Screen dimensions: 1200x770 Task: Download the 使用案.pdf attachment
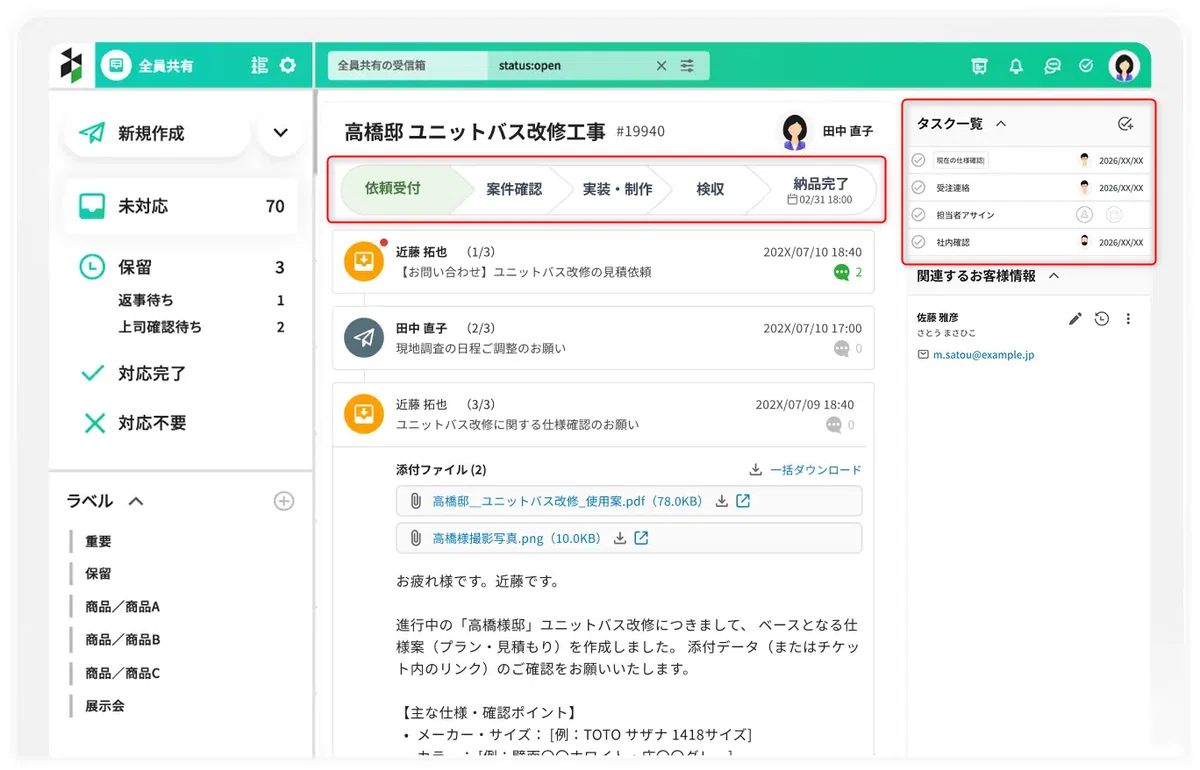[x=722, y=501]
